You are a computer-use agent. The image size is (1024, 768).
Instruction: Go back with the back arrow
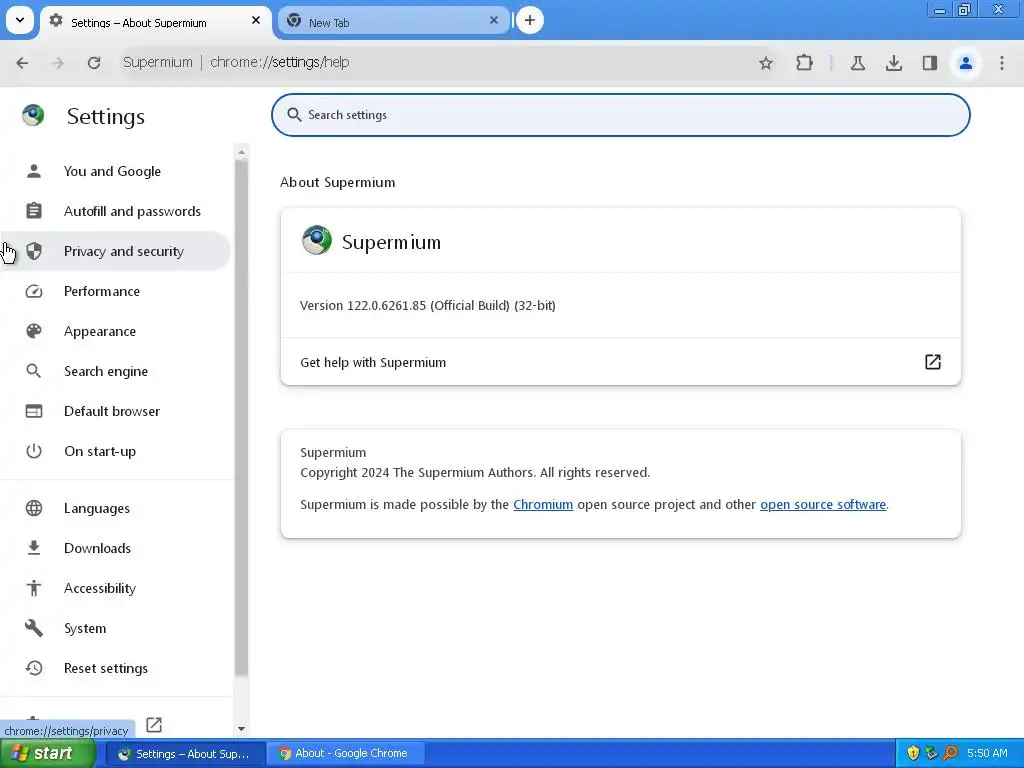pos(22,63)
